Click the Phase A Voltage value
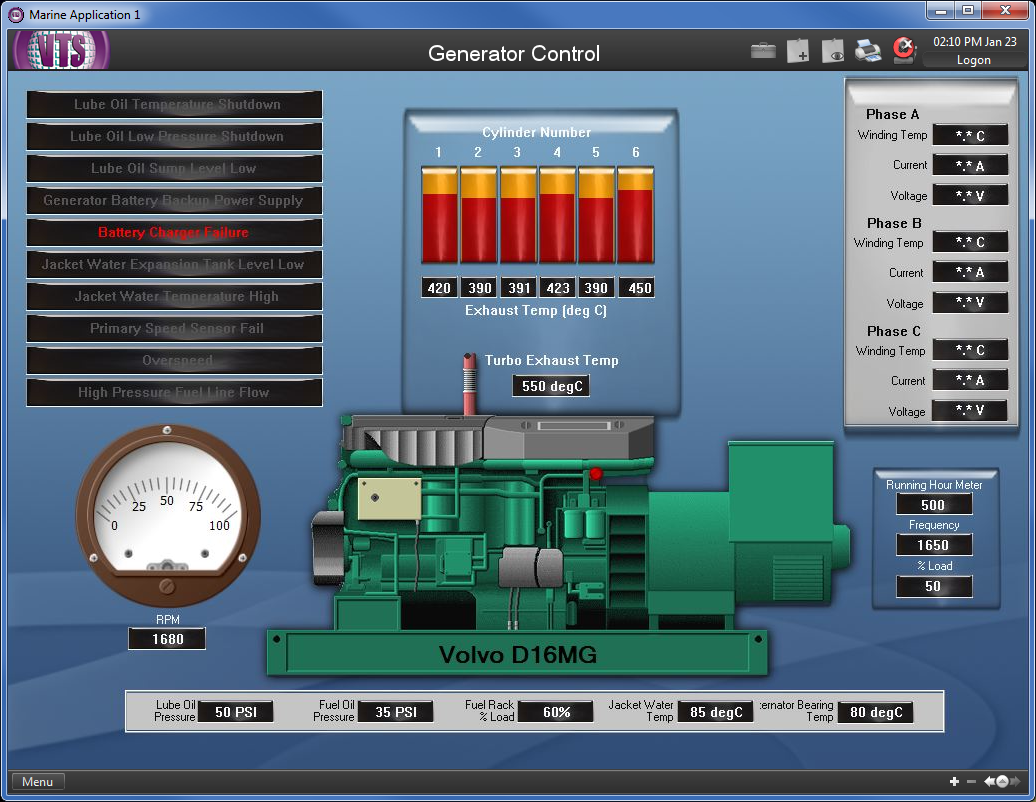This screenshot has width=1036, height=802. (970, 196)
